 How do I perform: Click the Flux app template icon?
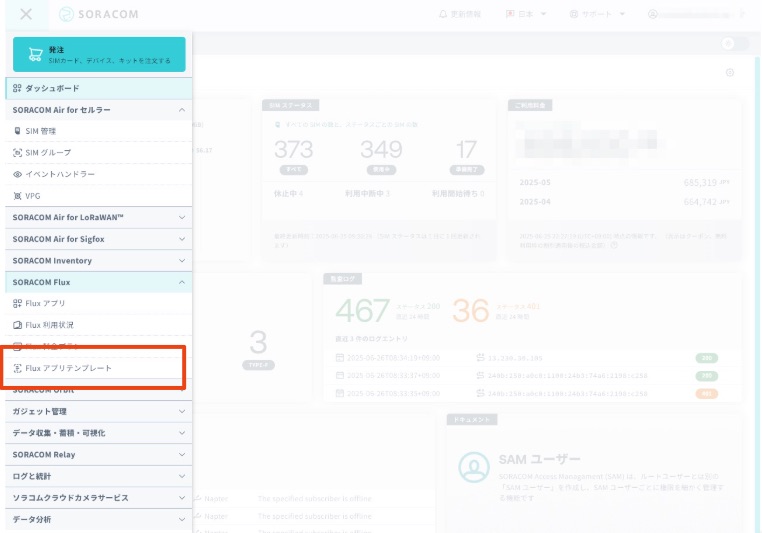pos(17,368)
